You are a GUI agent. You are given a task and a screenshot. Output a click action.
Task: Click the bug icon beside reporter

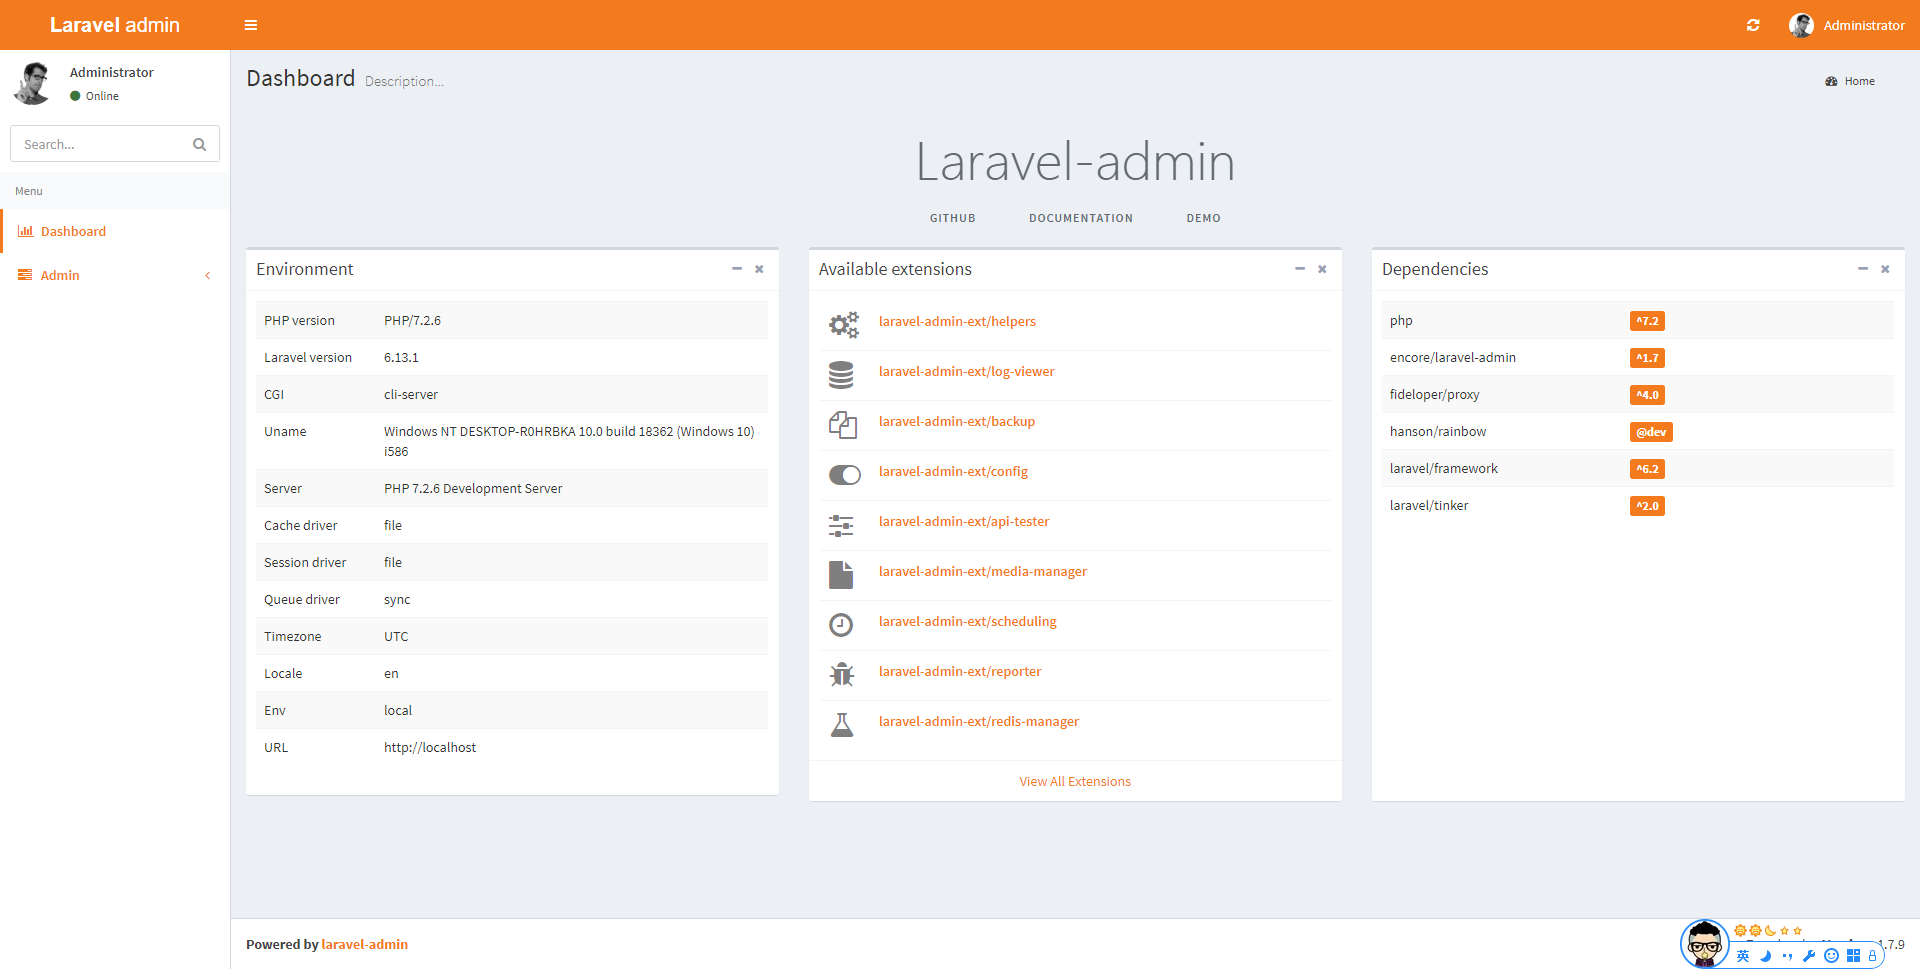[842, 674]
